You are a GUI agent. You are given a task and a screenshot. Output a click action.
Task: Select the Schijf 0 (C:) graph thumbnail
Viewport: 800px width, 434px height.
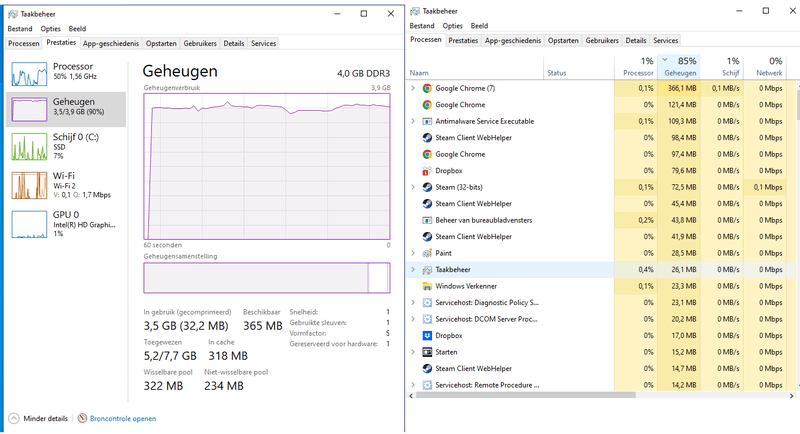pos(29,147)
